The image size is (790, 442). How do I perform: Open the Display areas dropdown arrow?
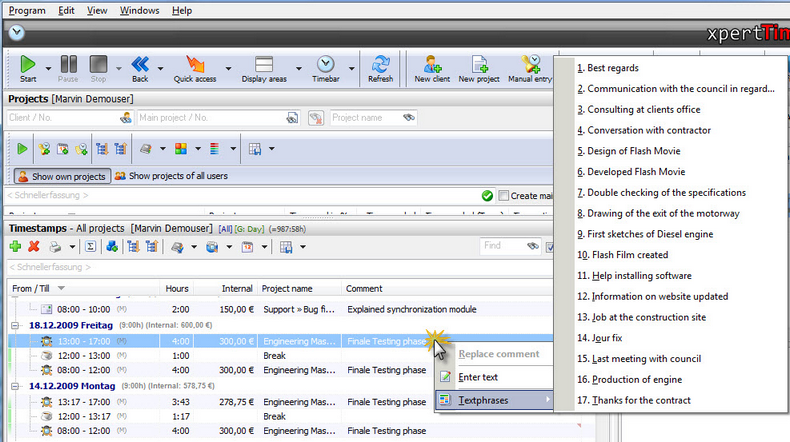pos(299,68)
